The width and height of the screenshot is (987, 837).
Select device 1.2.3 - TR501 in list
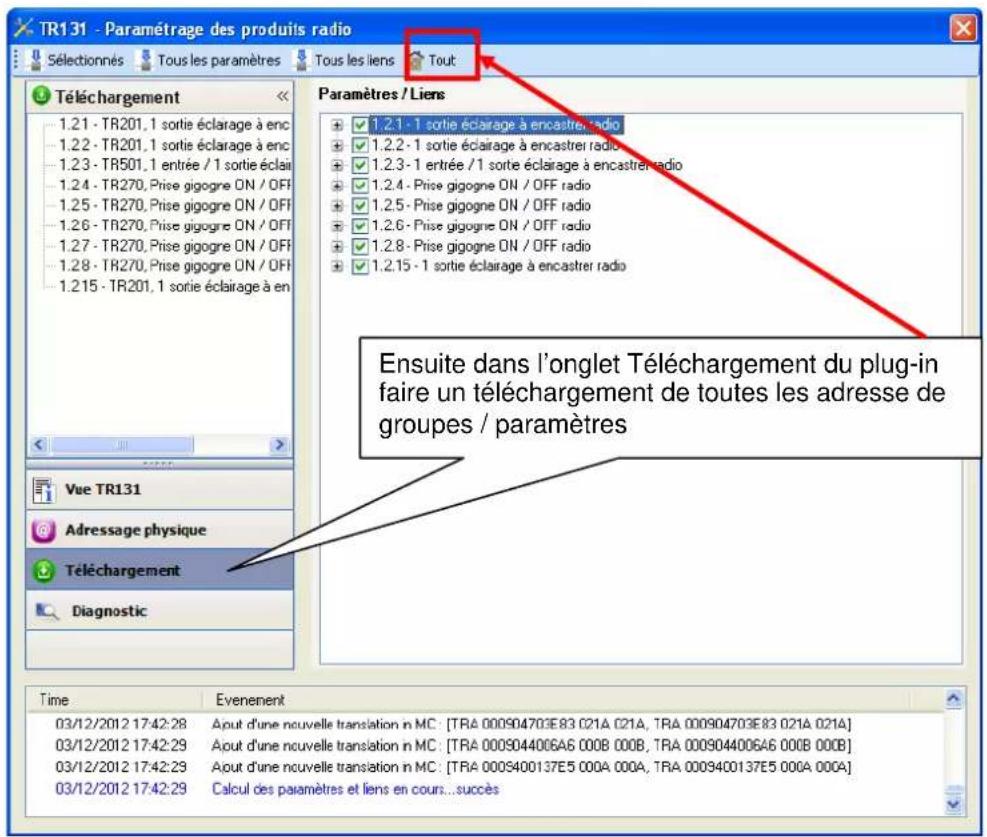[174, 166]
